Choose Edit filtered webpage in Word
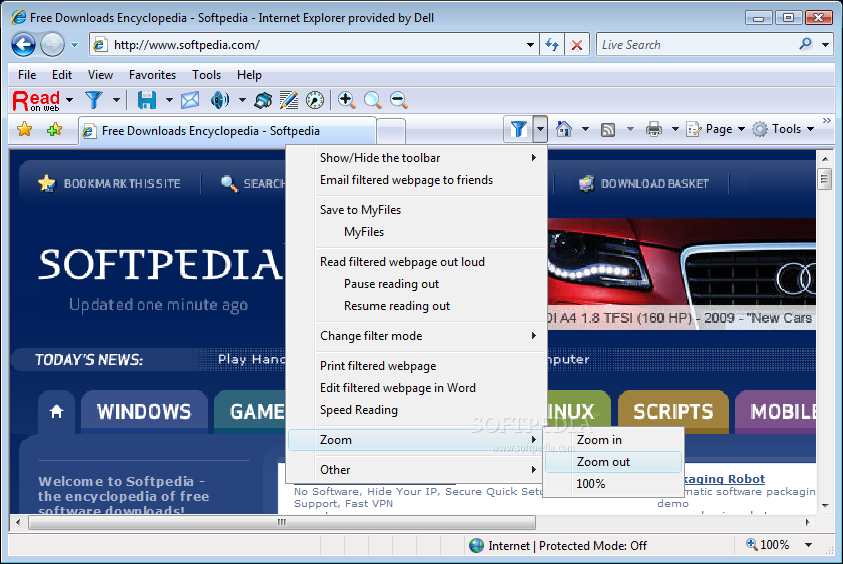Image resolution: width=843 pixels, height=564 pixels. pyautogui.click(x=417, y=388)
